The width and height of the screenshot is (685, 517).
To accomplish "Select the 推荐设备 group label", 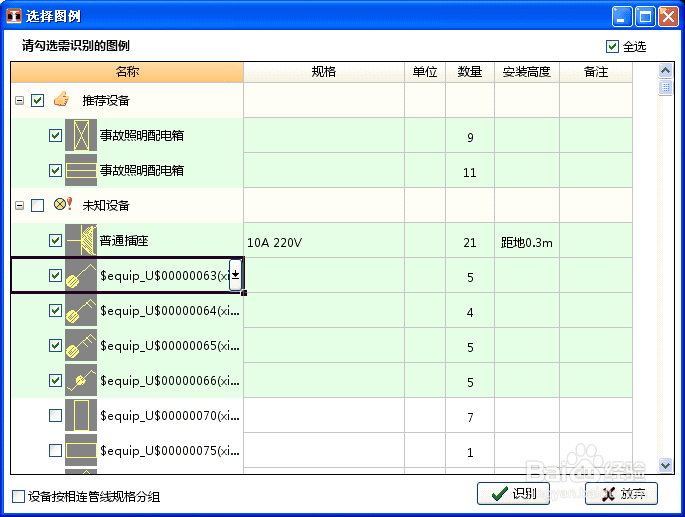I will point(106,101).
